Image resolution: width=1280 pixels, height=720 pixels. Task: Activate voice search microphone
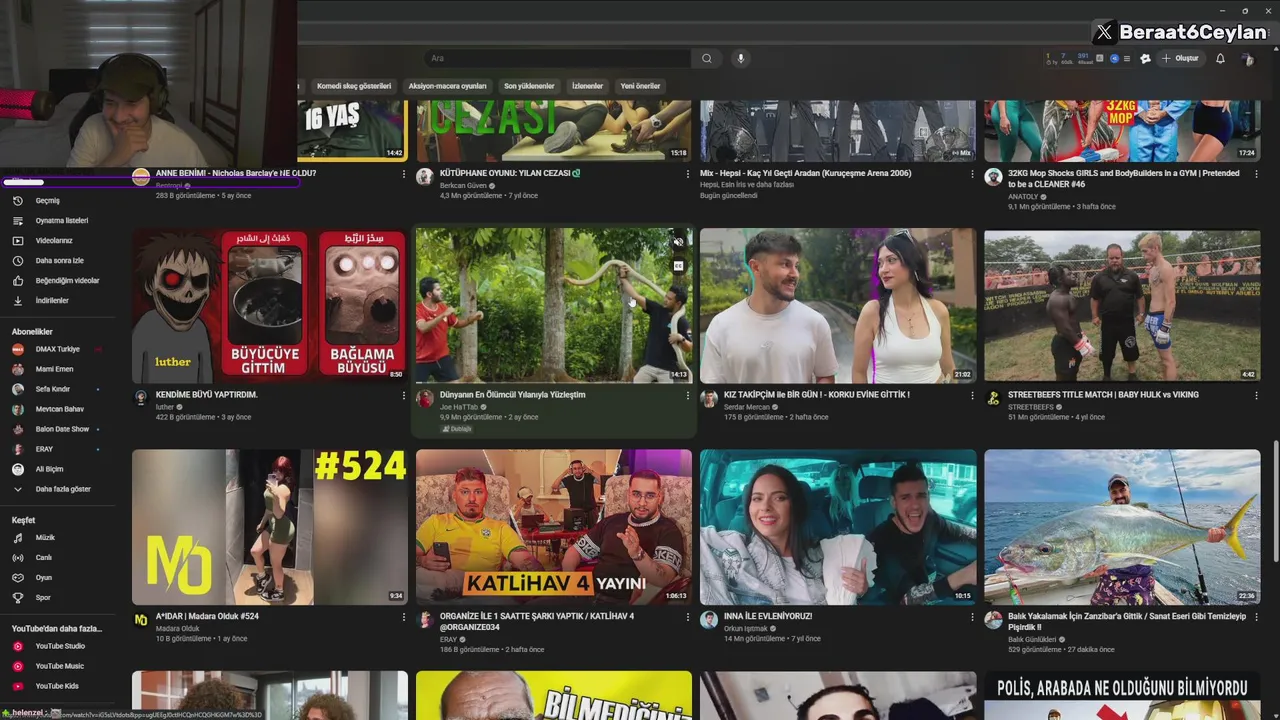click(741, 58)
